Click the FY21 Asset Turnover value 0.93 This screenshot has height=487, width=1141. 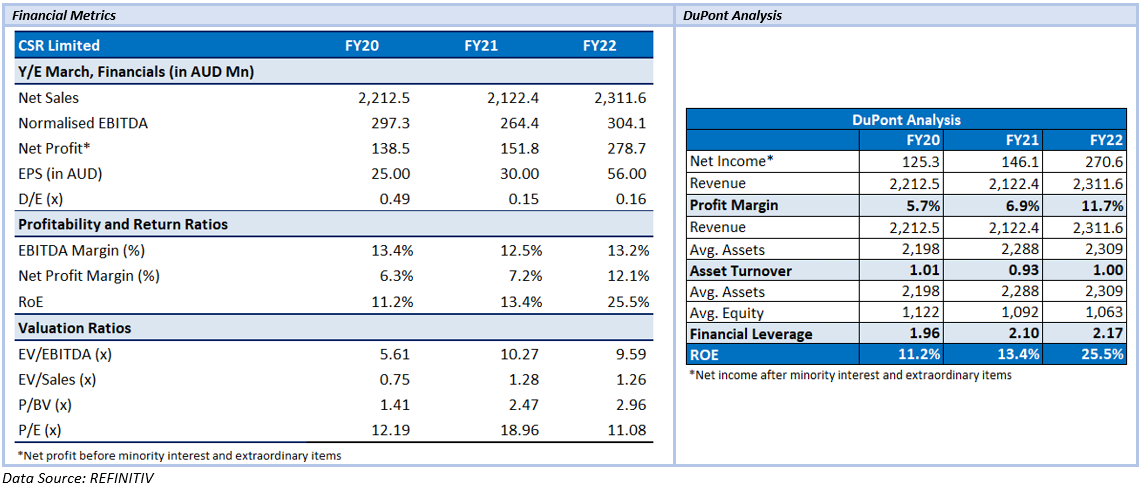[x=1025, y=272]
